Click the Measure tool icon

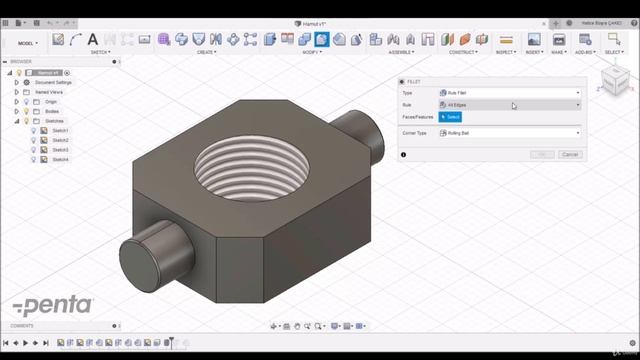click(506, 40)
